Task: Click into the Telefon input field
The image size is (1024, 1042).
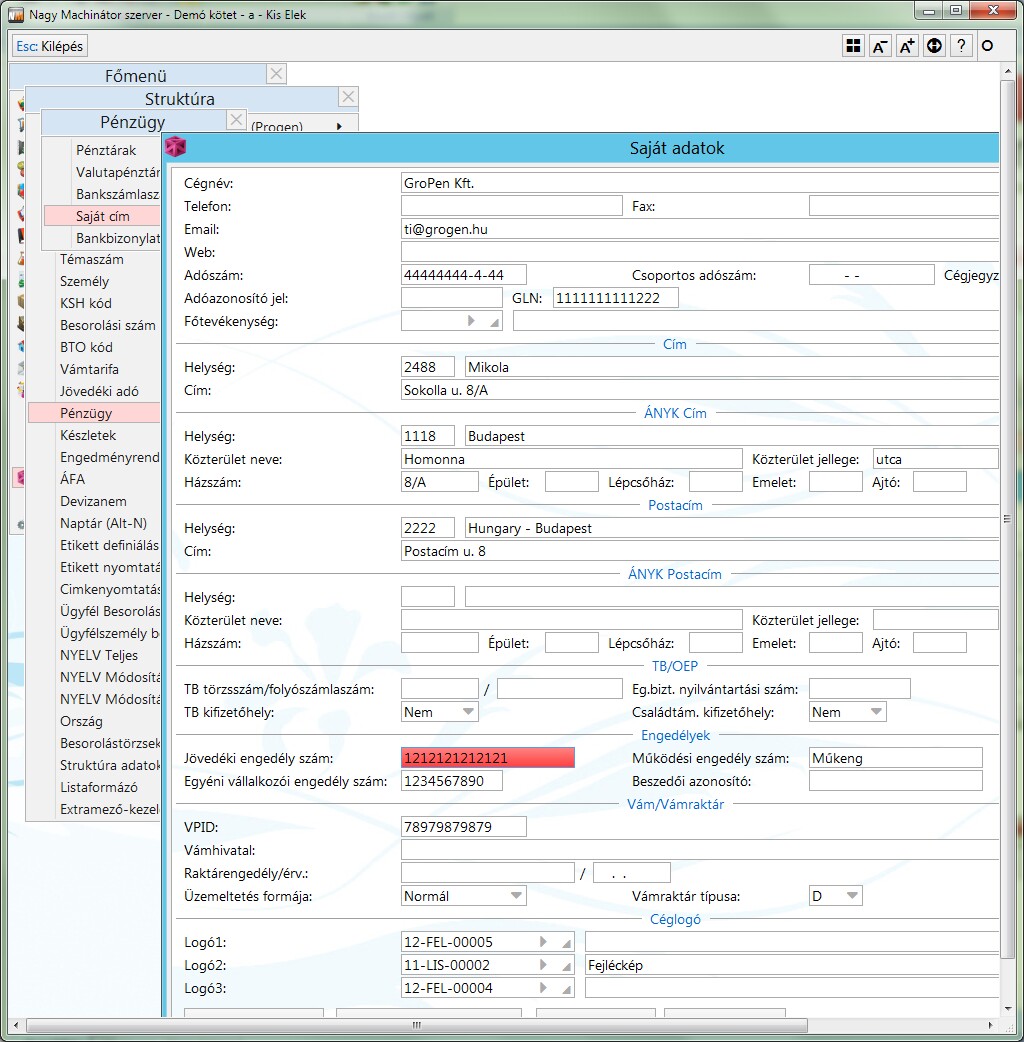Action: [x=511, y=206]
